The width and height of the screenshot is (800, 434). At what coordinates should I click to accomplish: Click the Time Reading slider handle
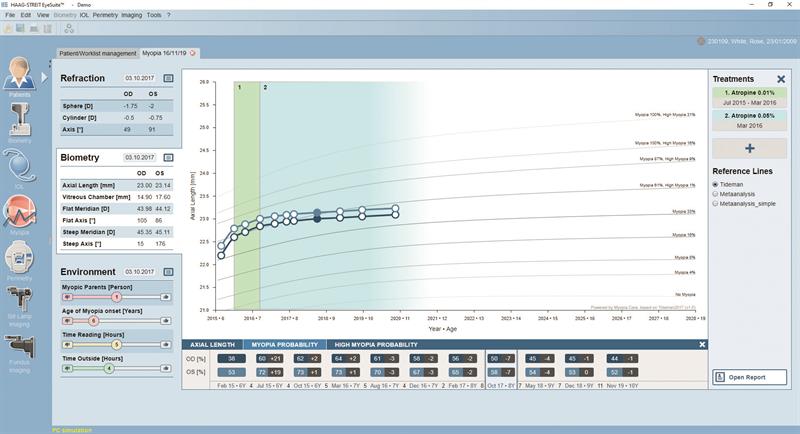pos(116,345)
